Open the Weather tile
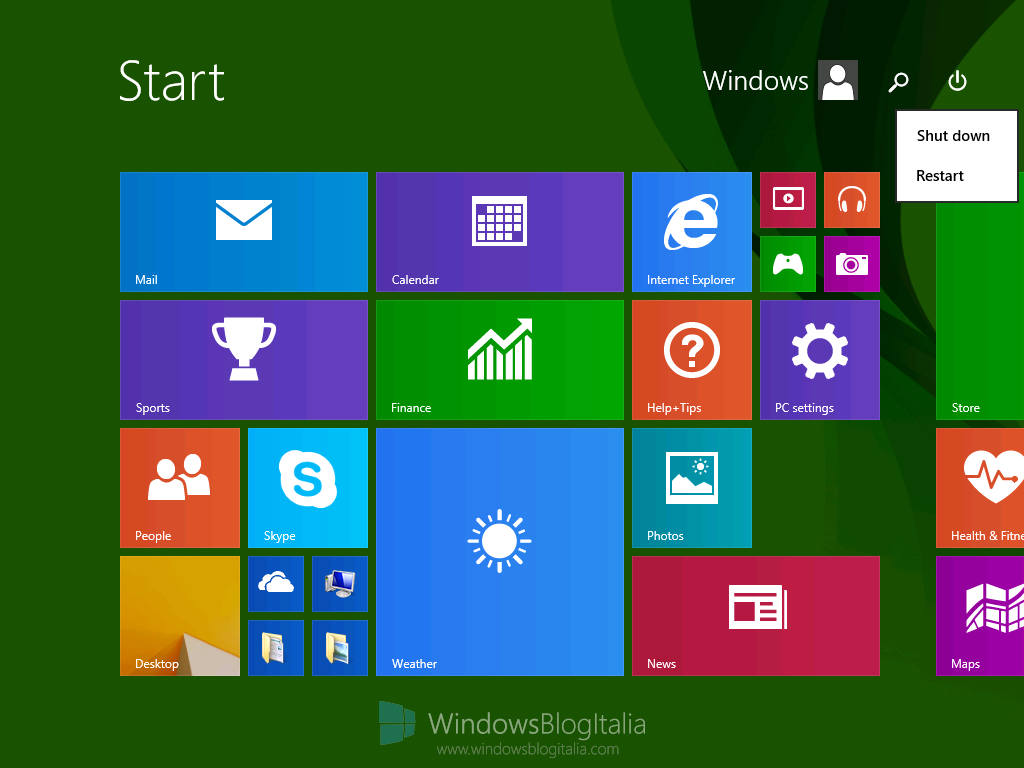The image size is (1024, 768). [x=500, y=552]
